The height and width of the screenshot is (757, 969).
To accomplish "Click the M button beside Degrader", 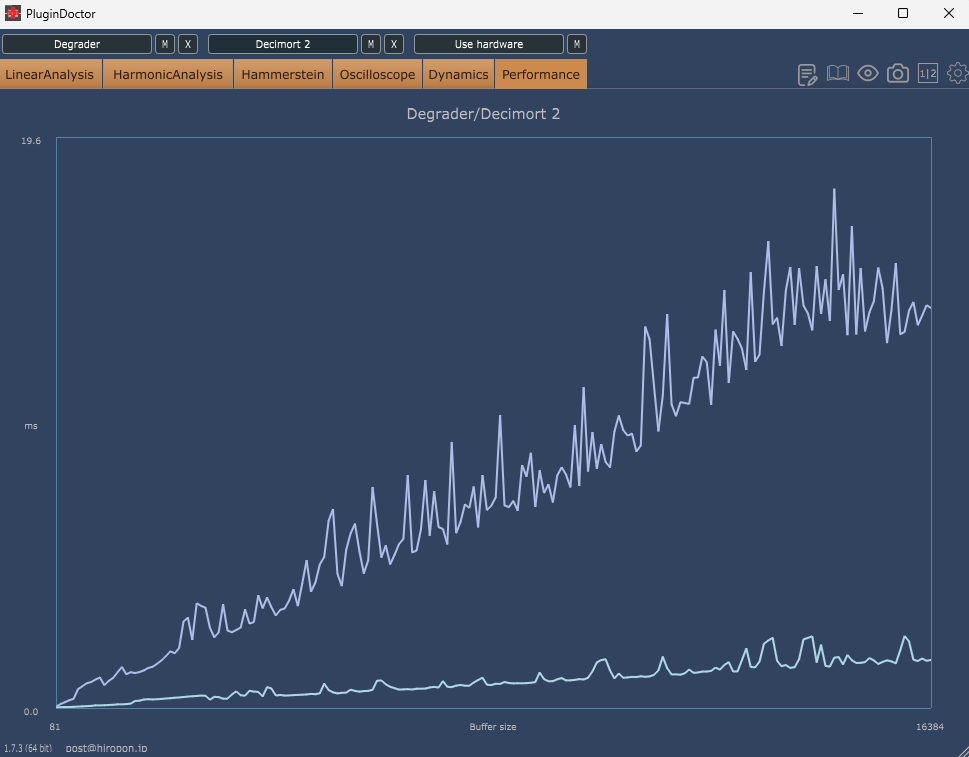I will click(x=164, y=44).
